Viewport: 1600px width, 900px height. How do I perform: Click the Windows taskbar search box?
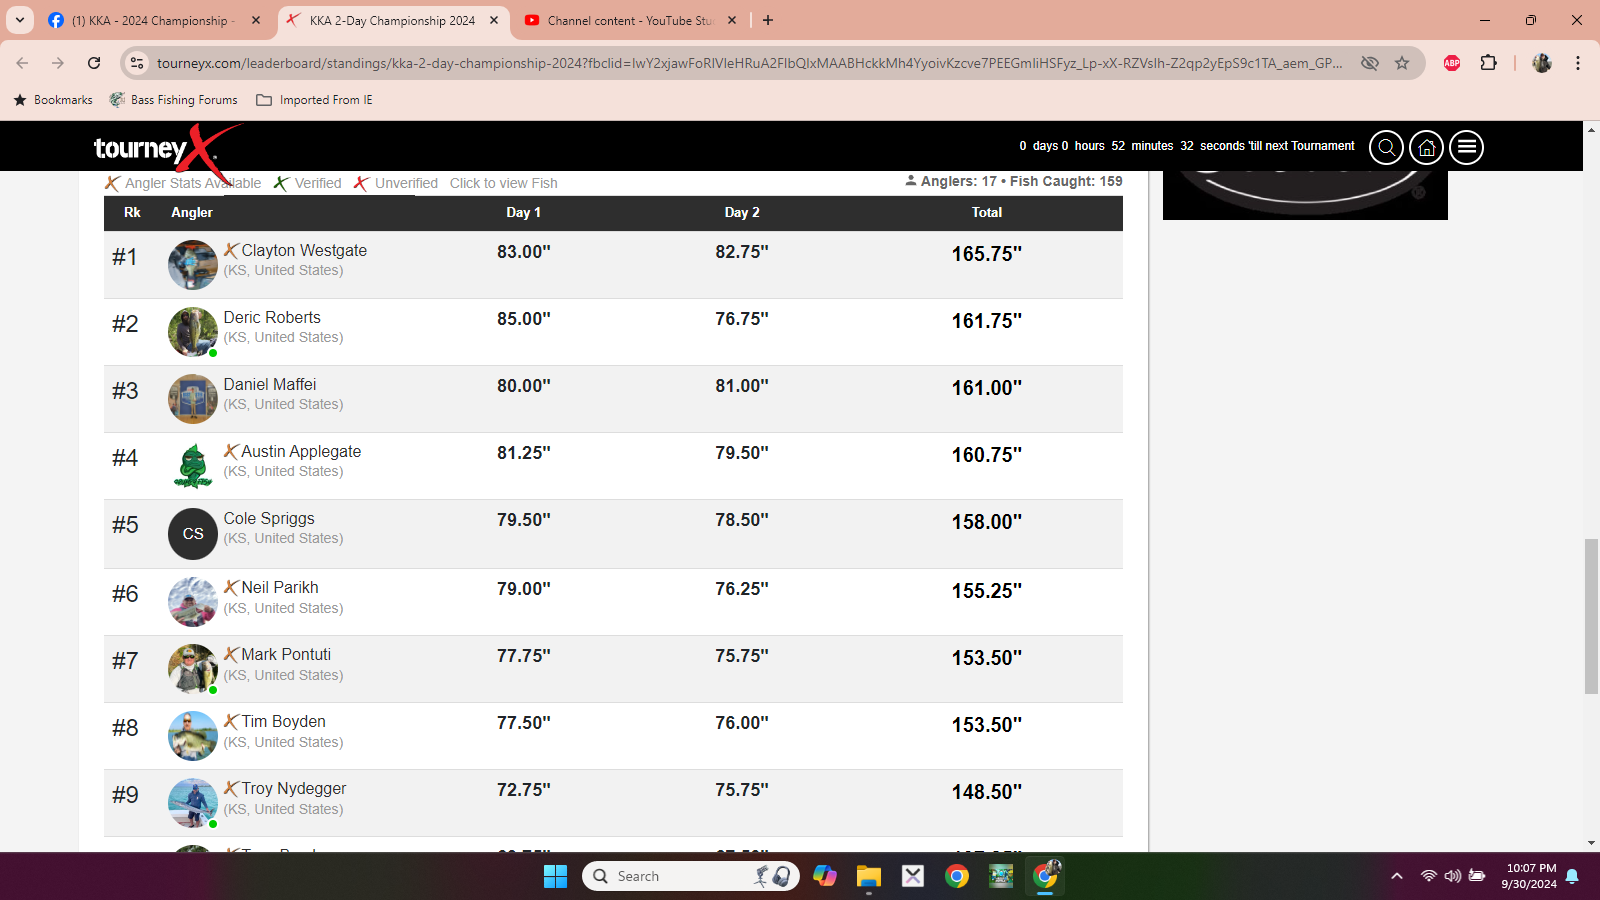click(690, 877)
